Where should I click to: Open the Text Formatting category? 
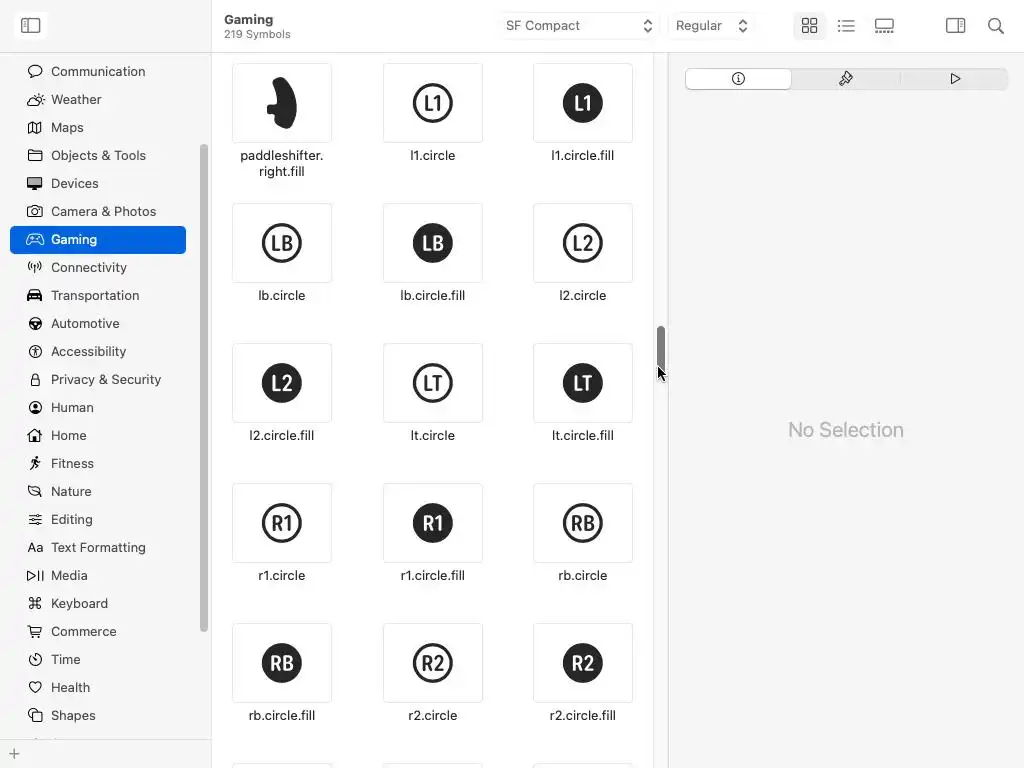pyautogui.click(x=98, y=547)
